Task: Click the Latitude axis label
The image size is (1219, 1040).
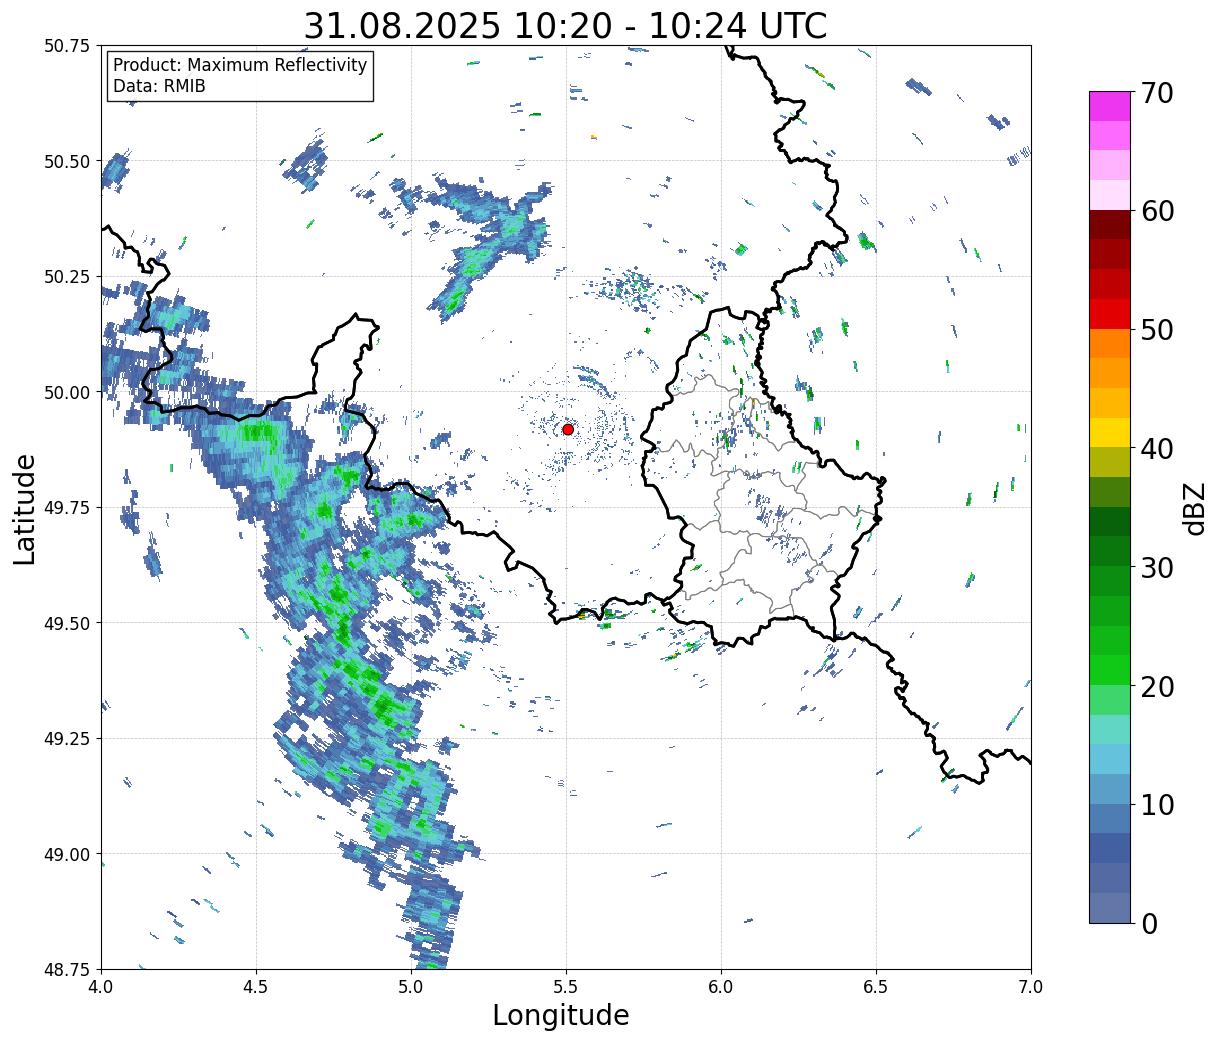Action: point(25,508)
